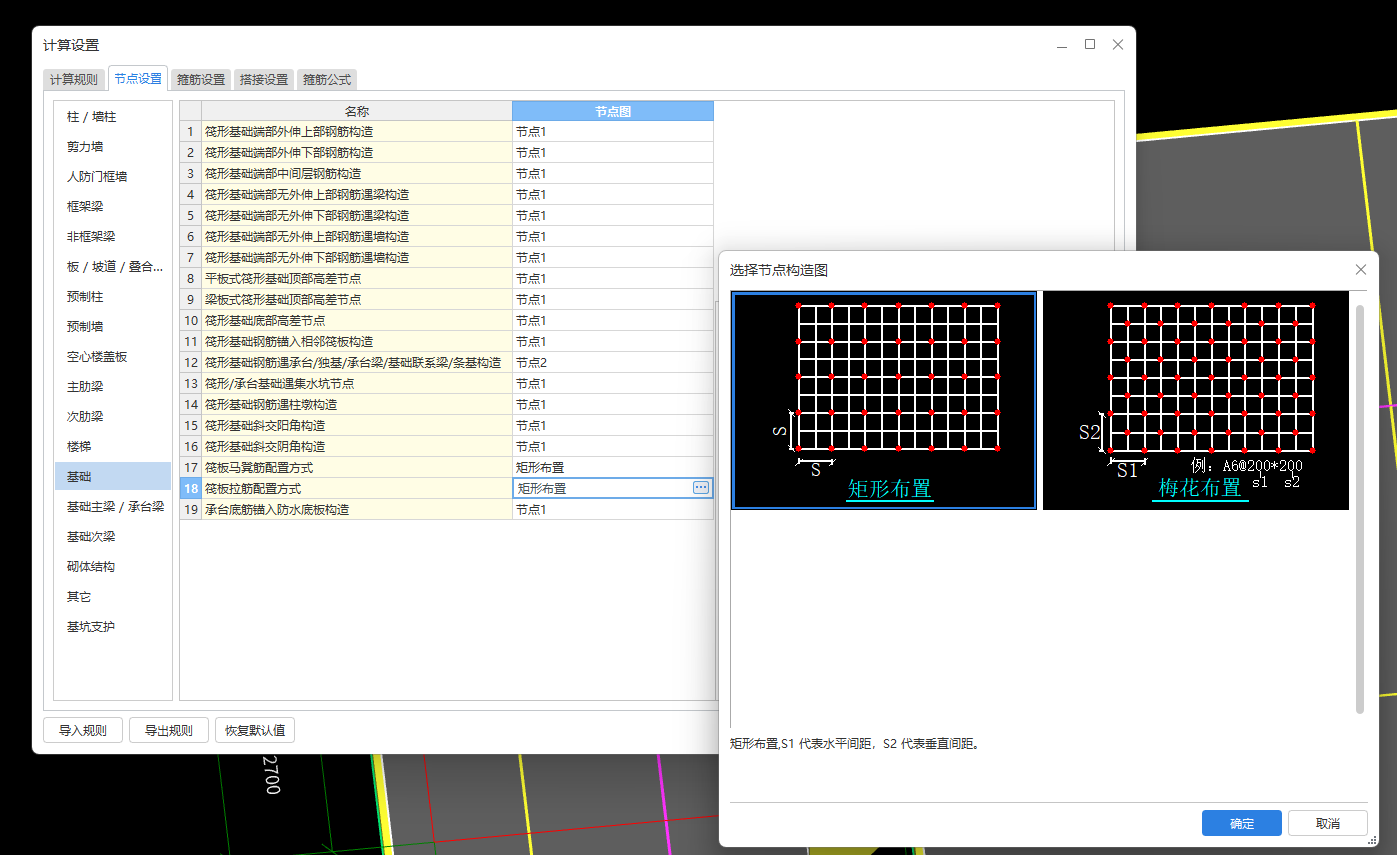Viewport: 1397px width, 855px height.
Task: Click the 名称 column header
Action: pos(357,111)
